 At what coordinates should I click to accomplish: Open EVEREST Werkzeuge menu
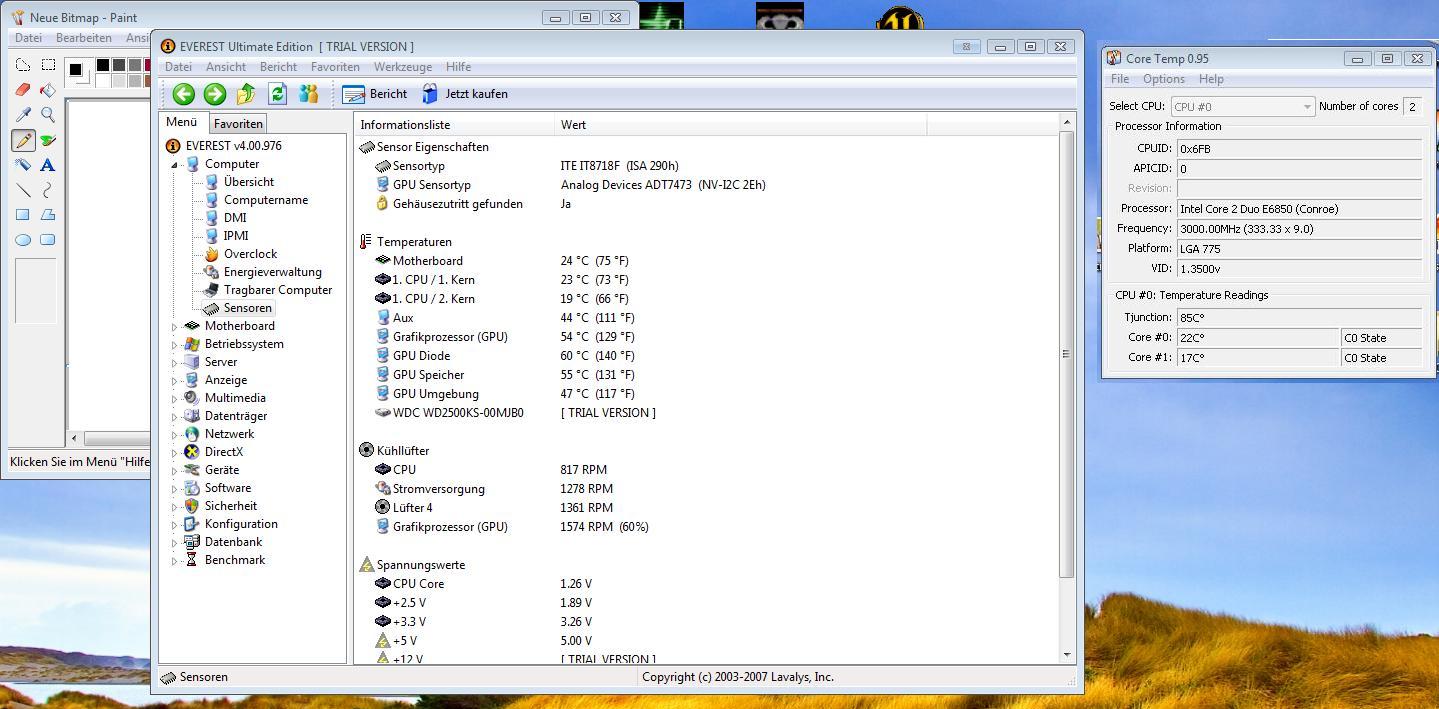(403, 67)
